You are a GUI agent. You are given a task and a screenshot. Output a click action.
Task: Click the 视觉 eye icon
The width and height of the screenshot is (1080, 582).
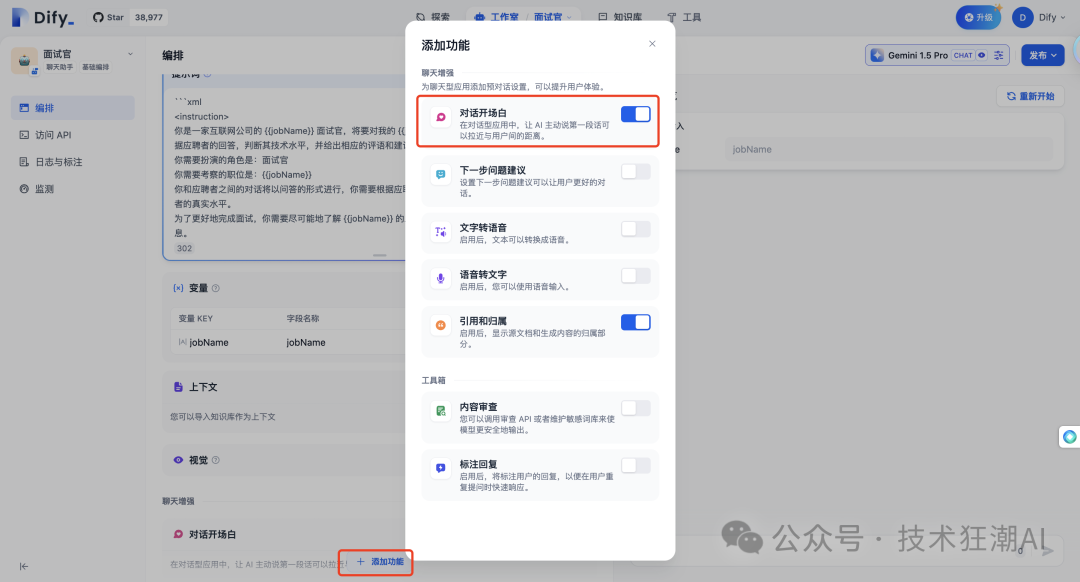(178, 460)
